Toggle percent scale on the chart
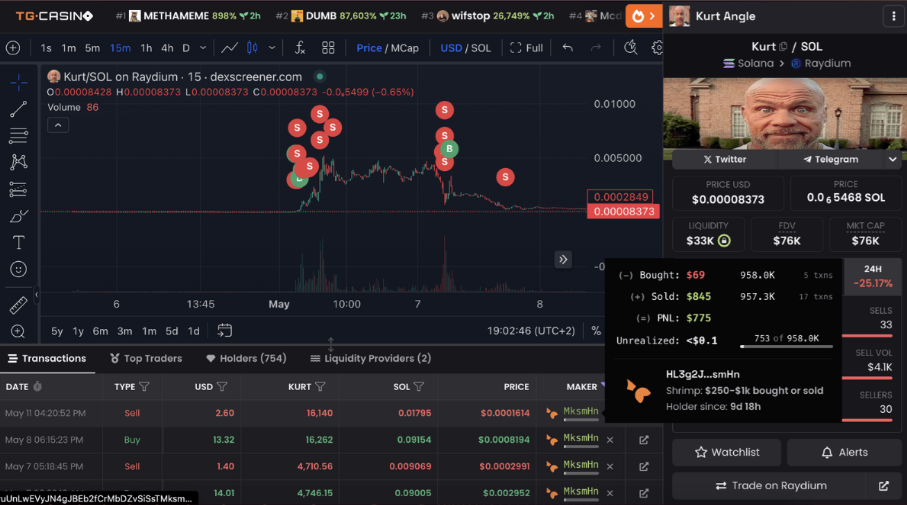The height and width of the screenshot is (505, 907). click(x=596, y=331)
